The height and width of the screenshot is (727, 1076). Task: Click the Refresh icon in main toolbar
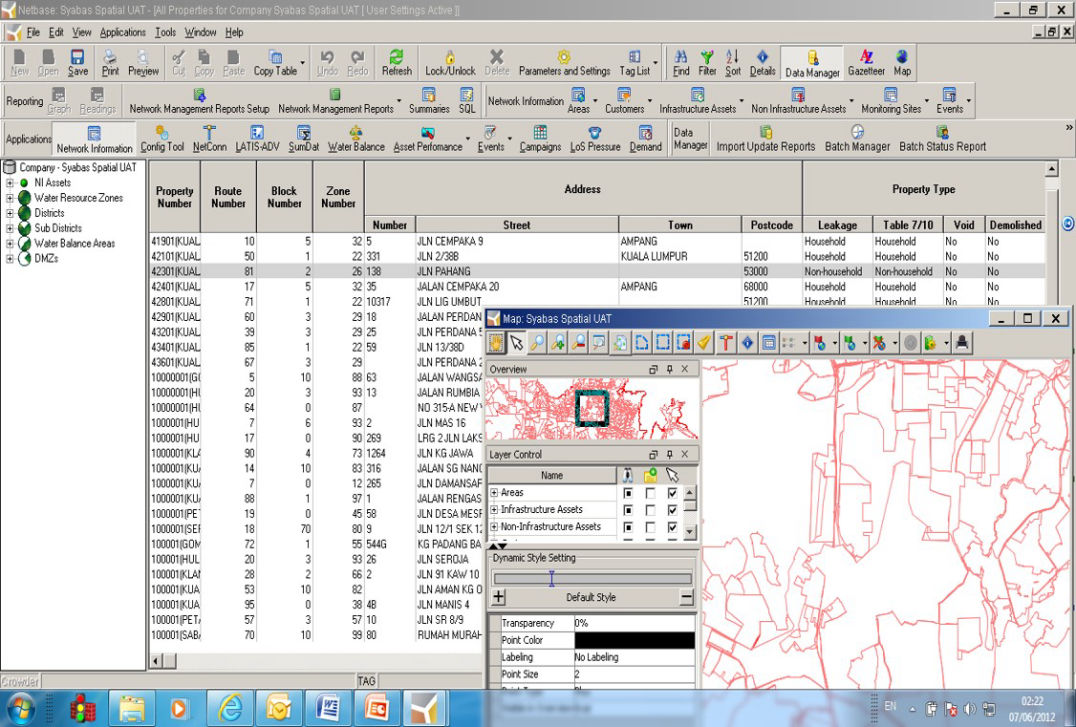[397, 62]
